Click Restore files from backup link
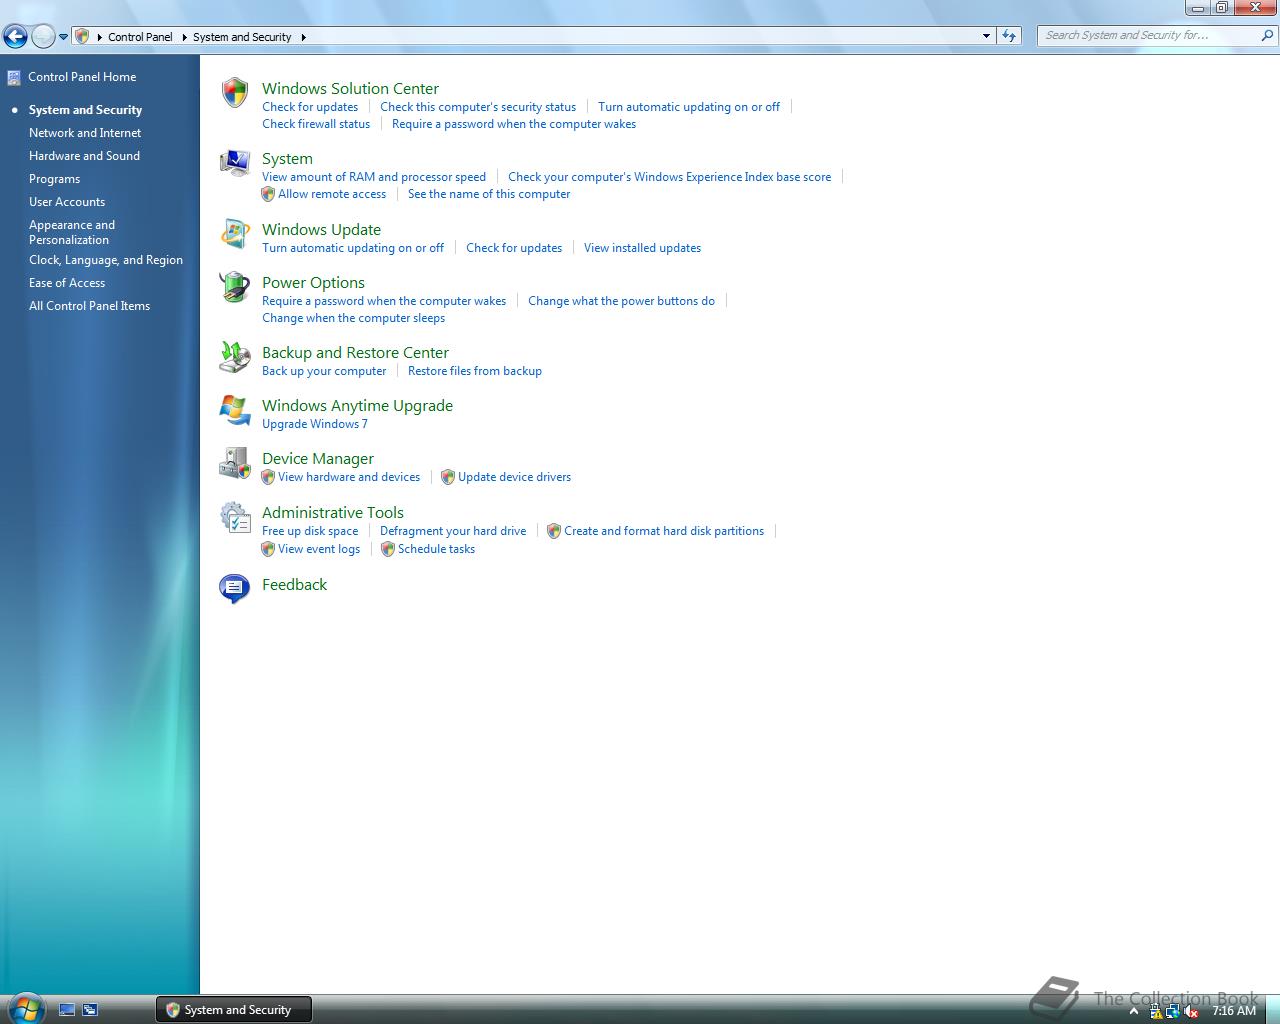Viewport: 1280px width, 1024px height. pyautogui.click(x=475, y=371)
